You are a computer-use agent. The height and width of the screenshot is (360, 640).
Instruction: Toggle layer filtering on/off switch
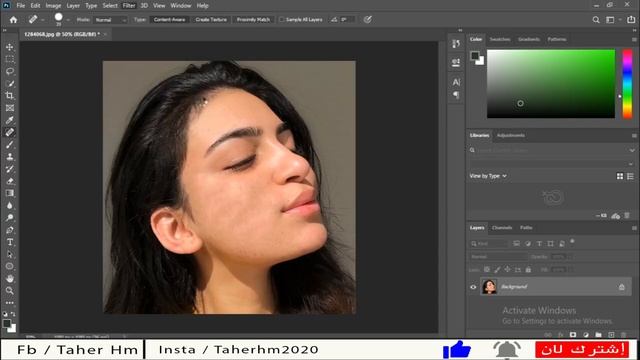pyautogui.click(x=572, y=242)
